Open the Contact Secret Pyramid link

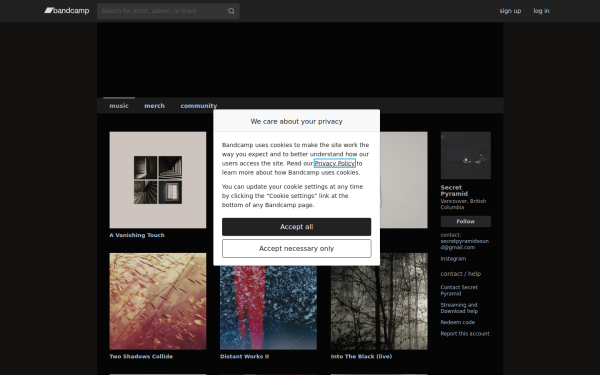459,290
